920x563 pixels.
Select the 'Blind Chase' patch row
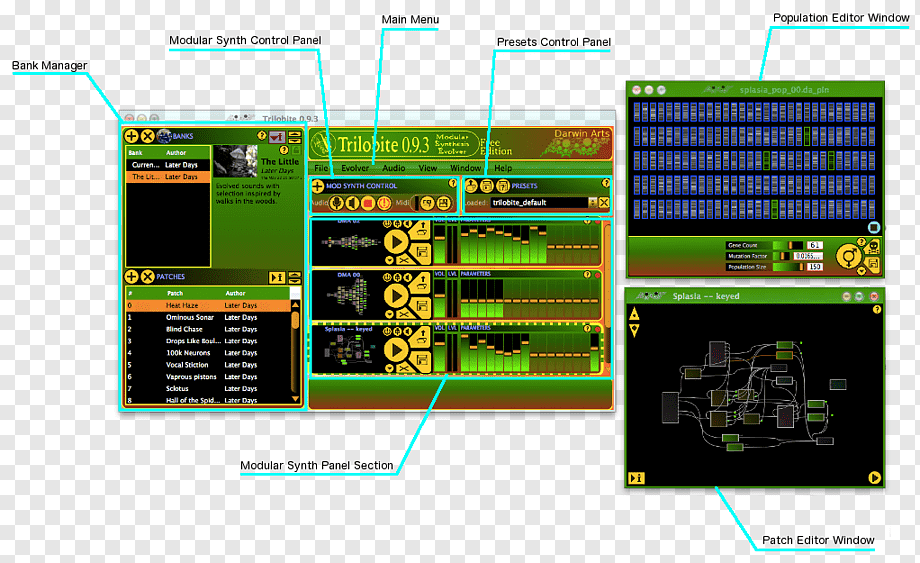208,329
